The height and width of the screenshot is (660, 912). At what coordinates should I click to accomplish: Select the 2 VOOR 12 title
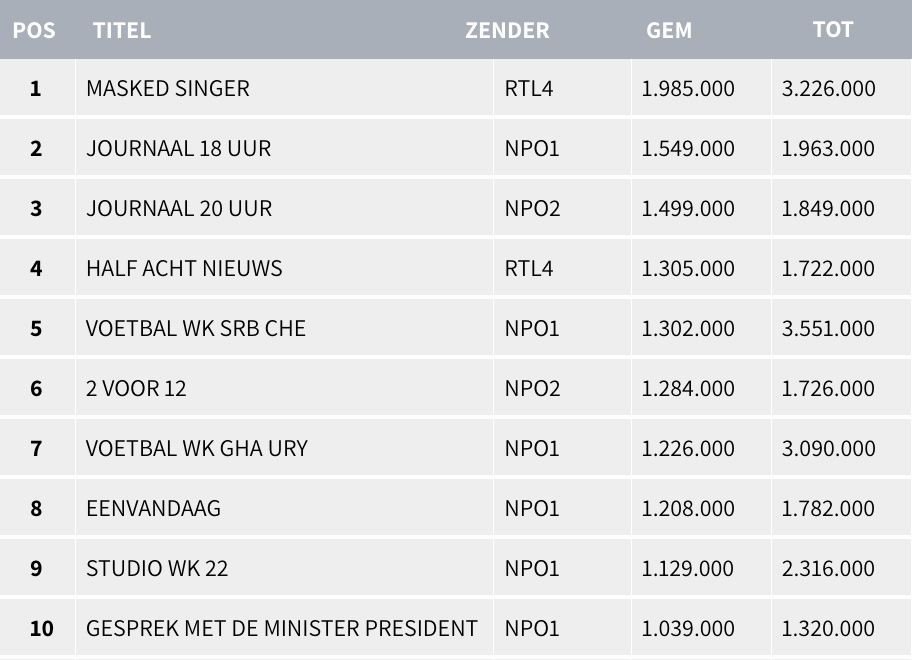tap(136, 388)
